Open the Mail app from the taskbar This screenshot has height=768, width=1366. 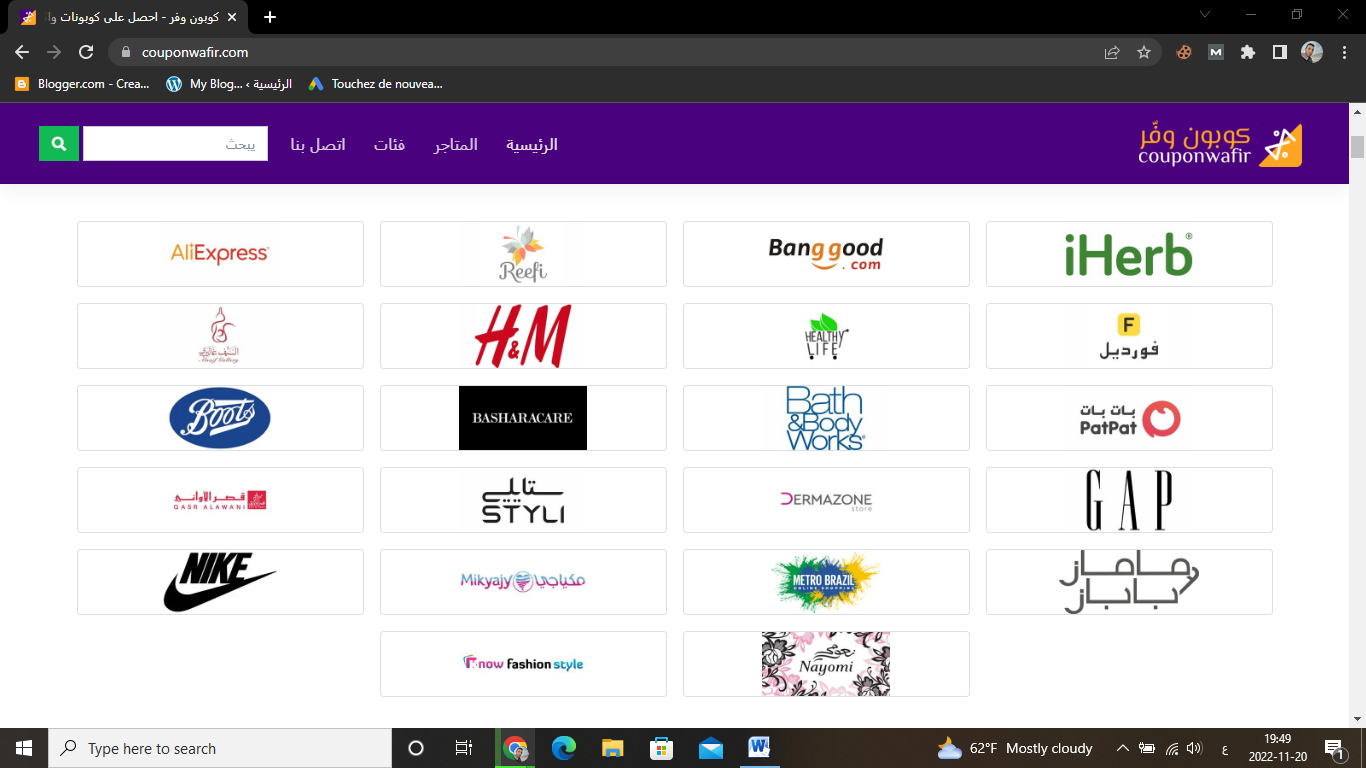711,748
